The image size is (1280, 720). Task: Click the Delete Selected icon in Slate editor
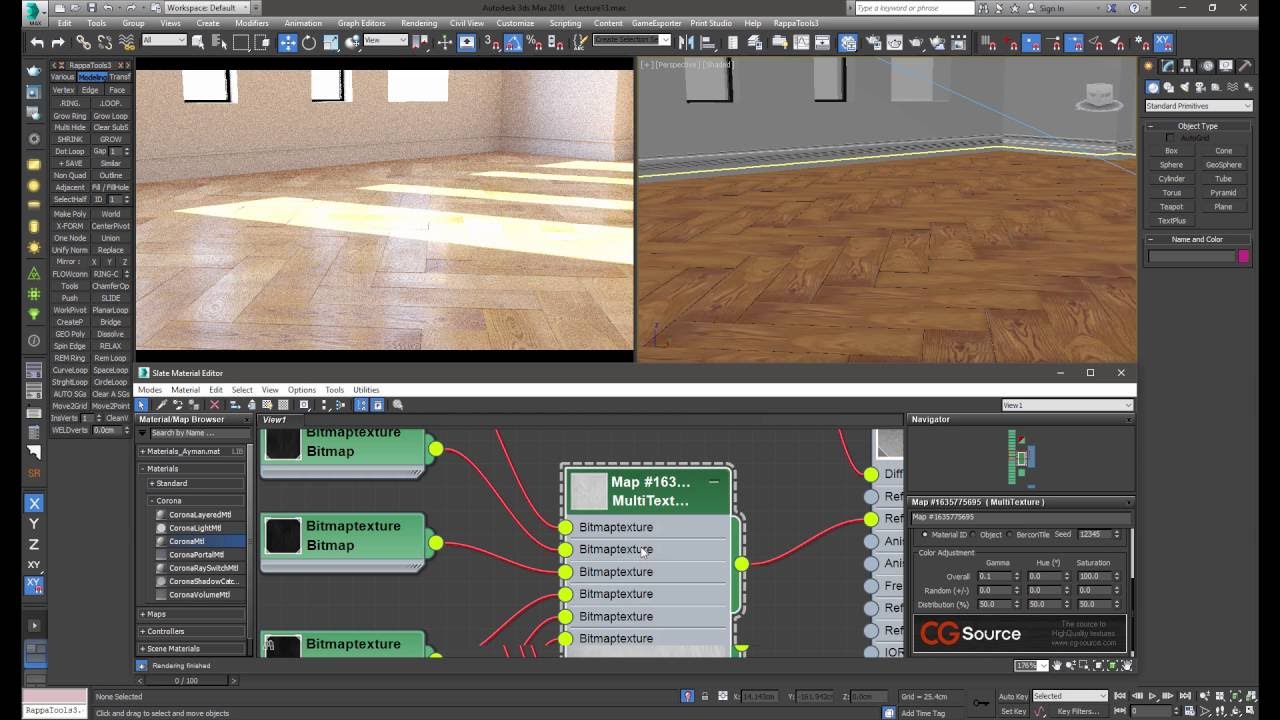[x=214, y=405]
